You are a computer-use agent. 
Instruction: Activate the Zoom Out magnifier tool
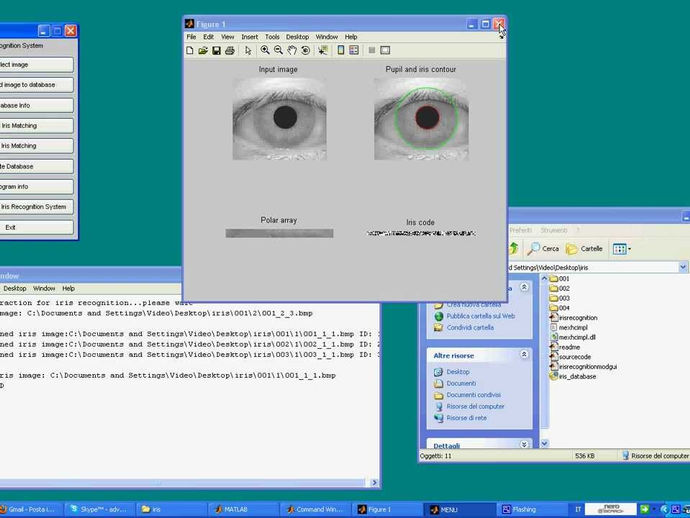tap(278, 50)
